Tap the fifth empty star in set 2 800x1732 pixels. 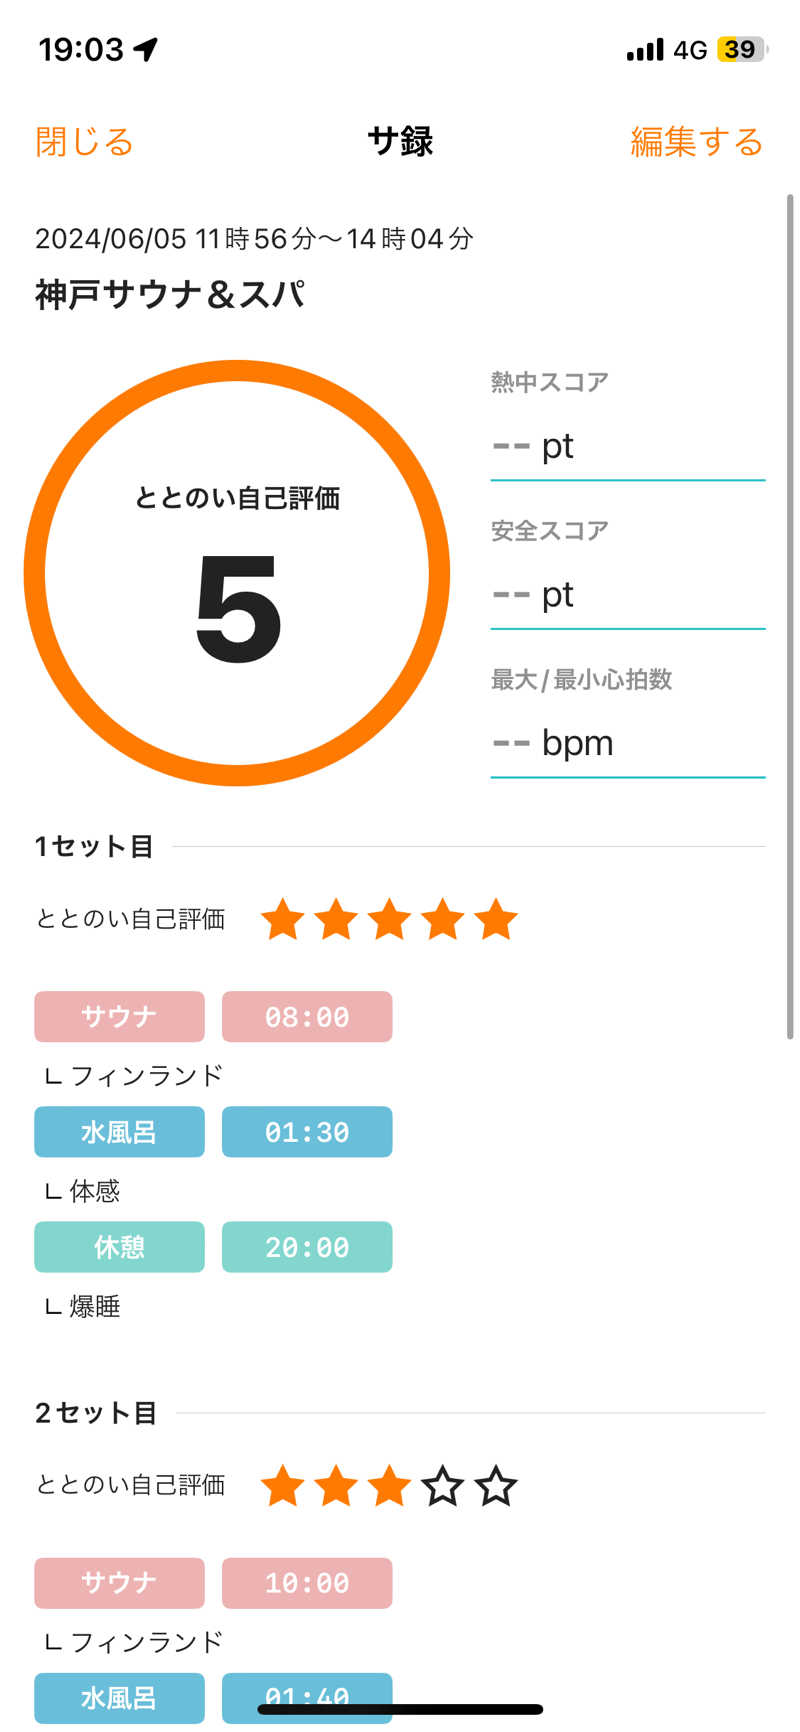click(x=496, y=1486)
